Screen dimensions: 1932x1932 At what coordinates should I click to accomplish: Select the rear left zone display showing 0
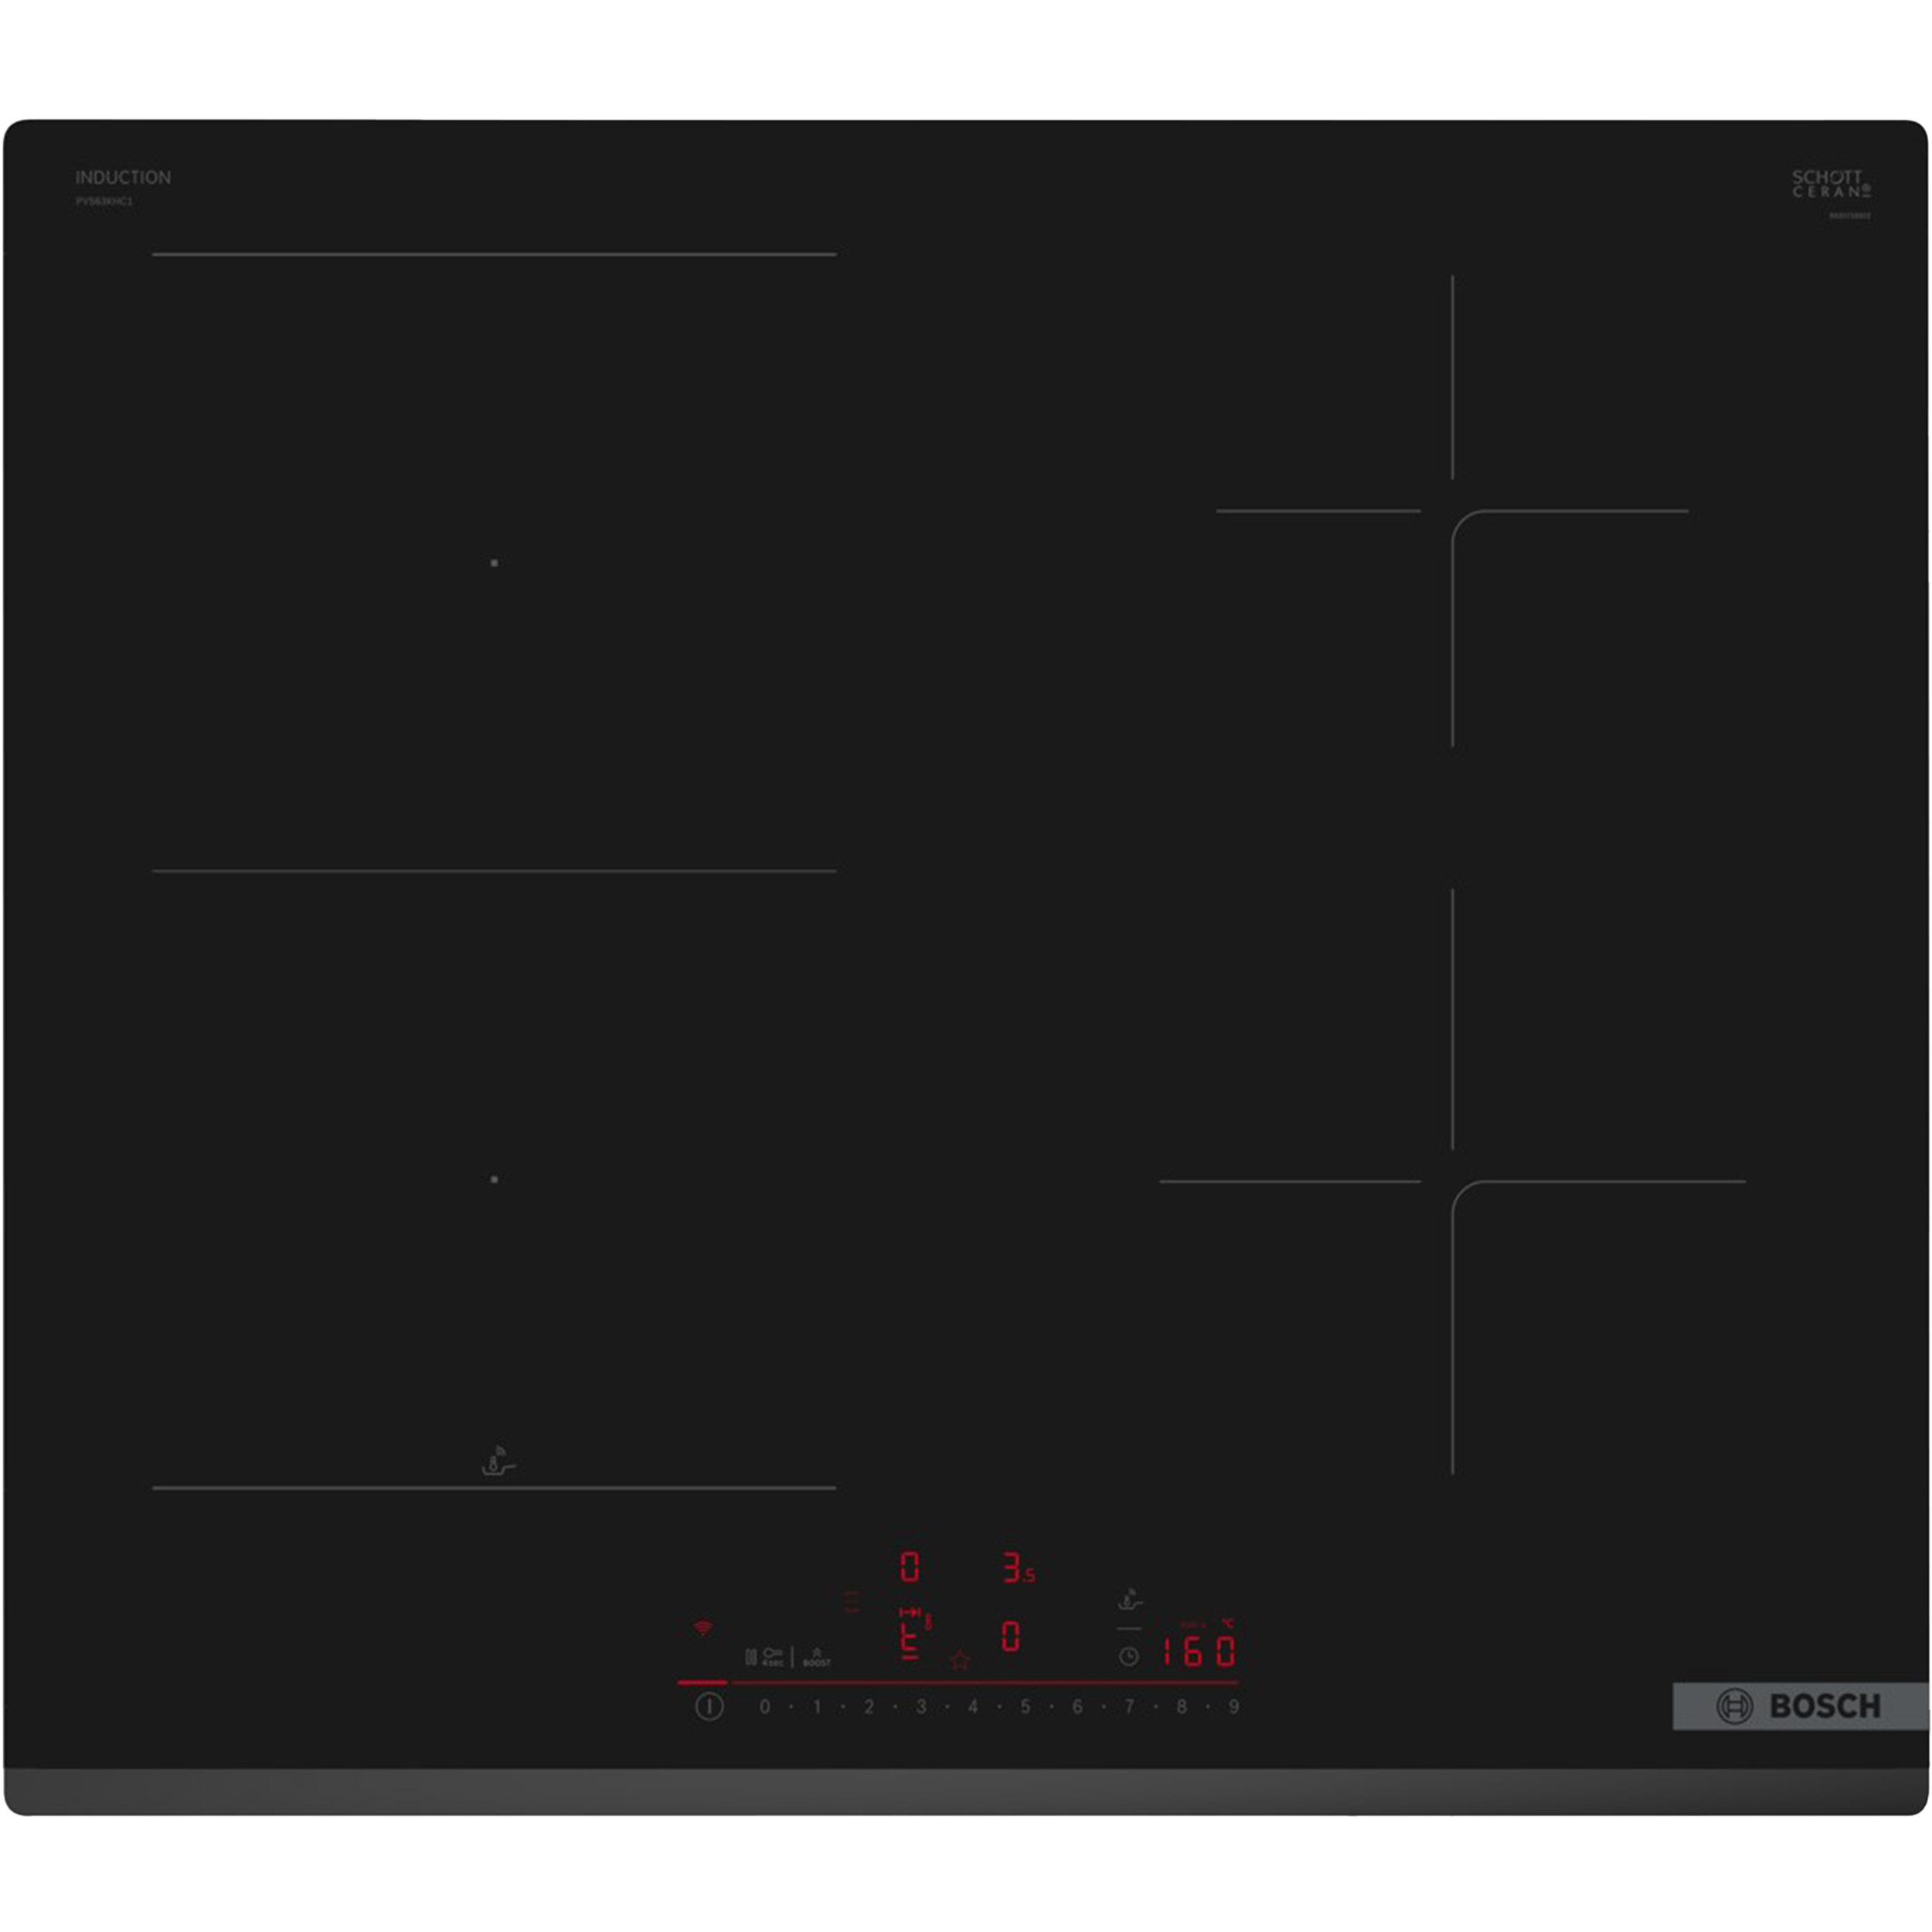point(909,1567)
